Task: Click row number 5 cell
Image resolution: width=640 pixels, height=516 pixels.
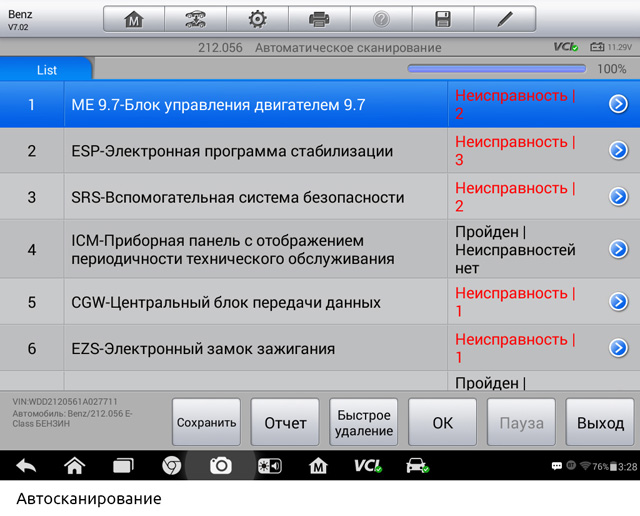Action: tap(32, 302)
